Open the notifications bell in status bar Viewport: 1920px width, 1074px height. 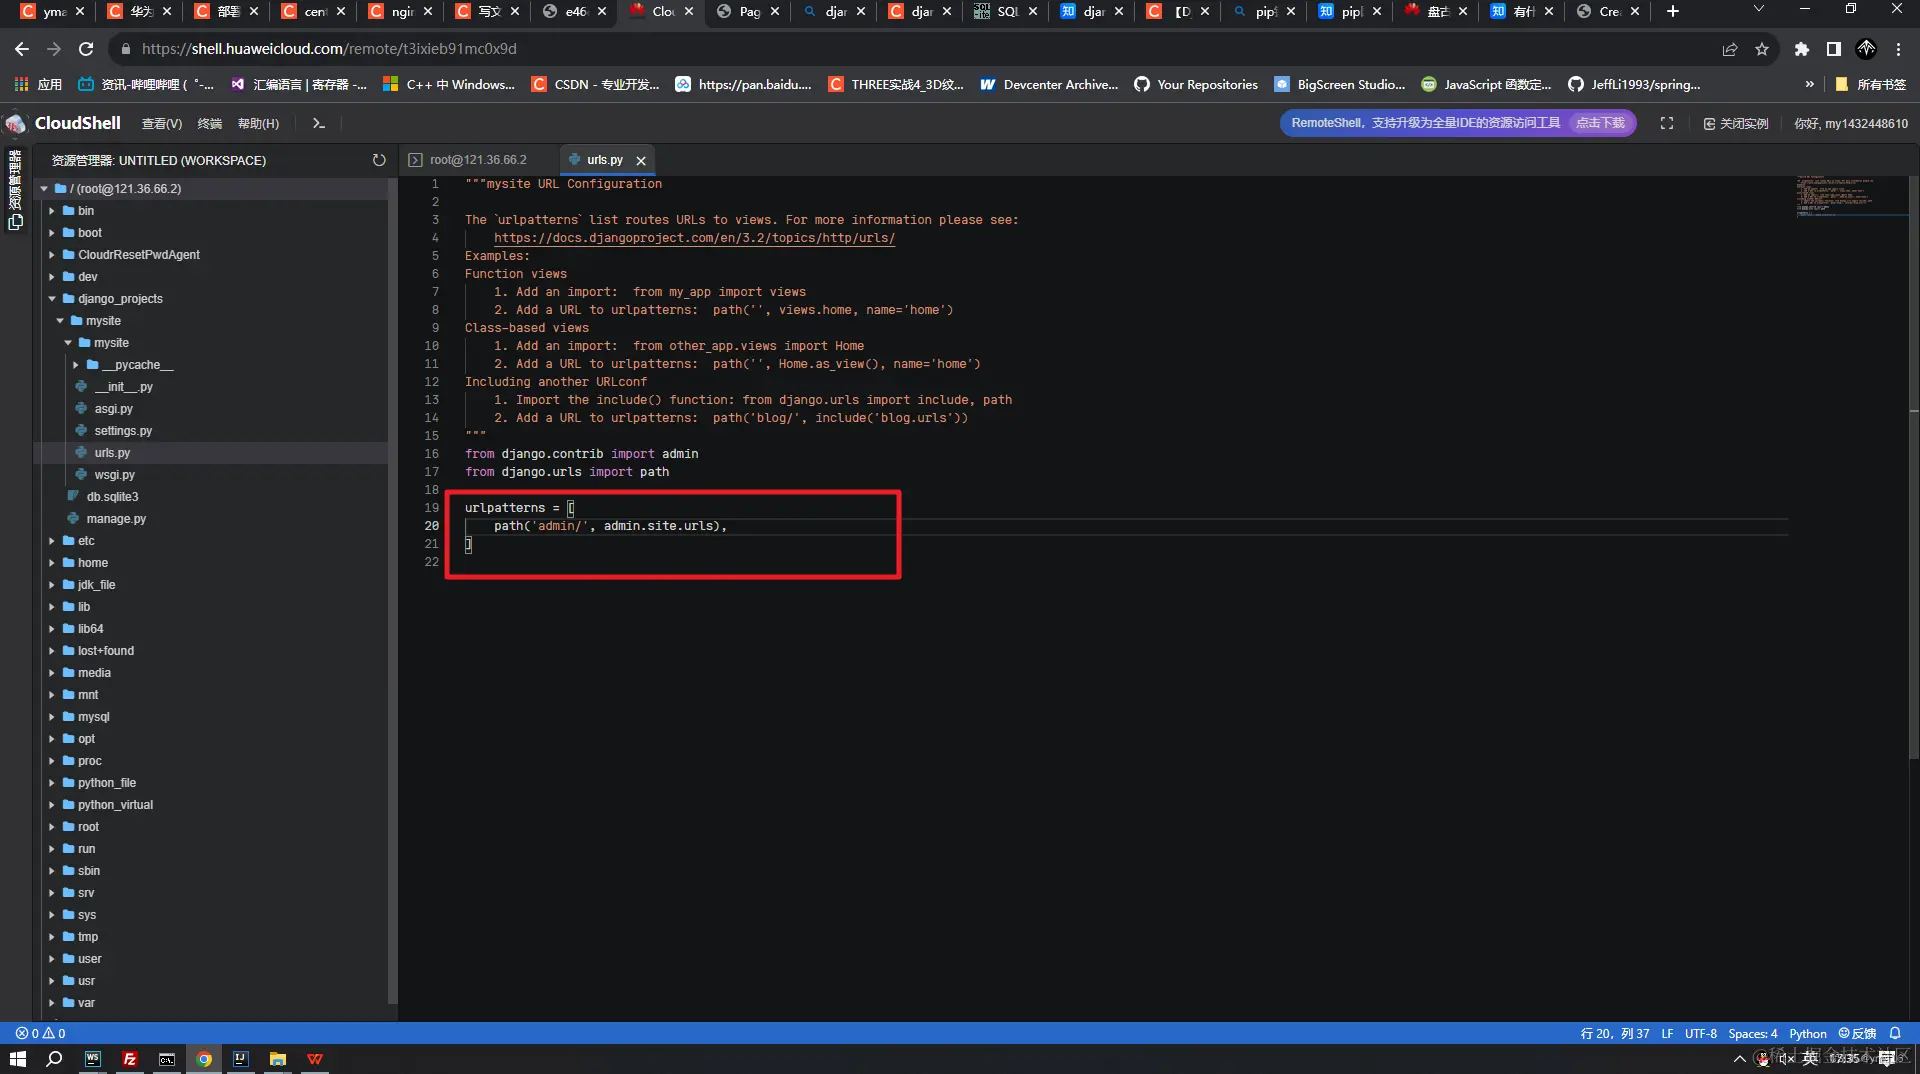coord(1895,1033)
